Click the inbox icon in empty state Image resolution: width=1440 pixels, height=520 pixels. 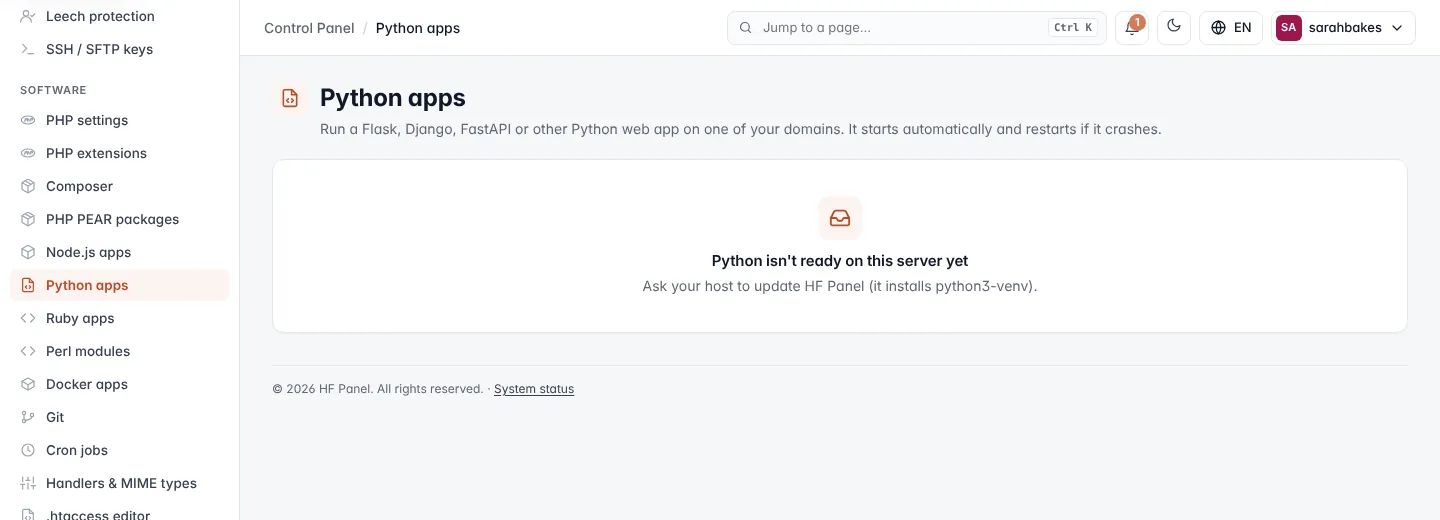840,218
